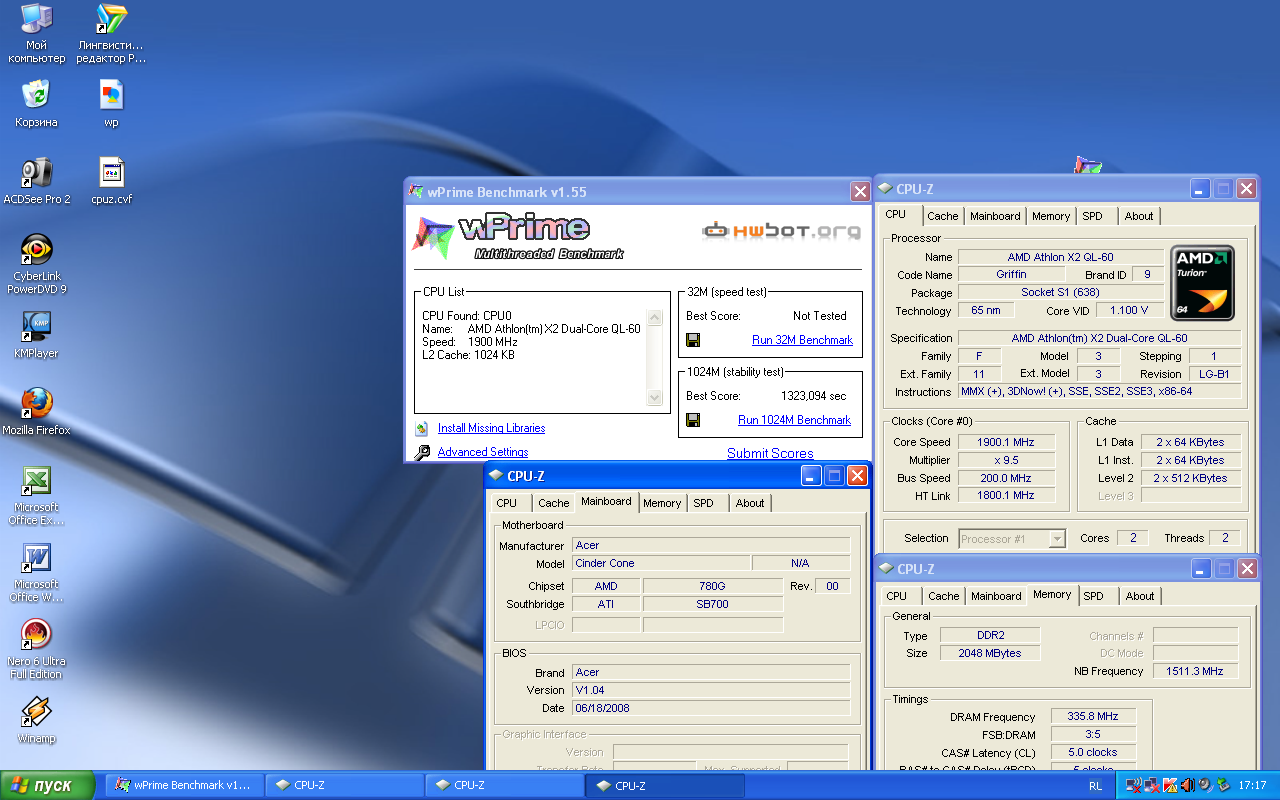Screen dimensions: 1280x800
Task: Click the wrench icon beside Advanced Settings
Action: [422, 452]
